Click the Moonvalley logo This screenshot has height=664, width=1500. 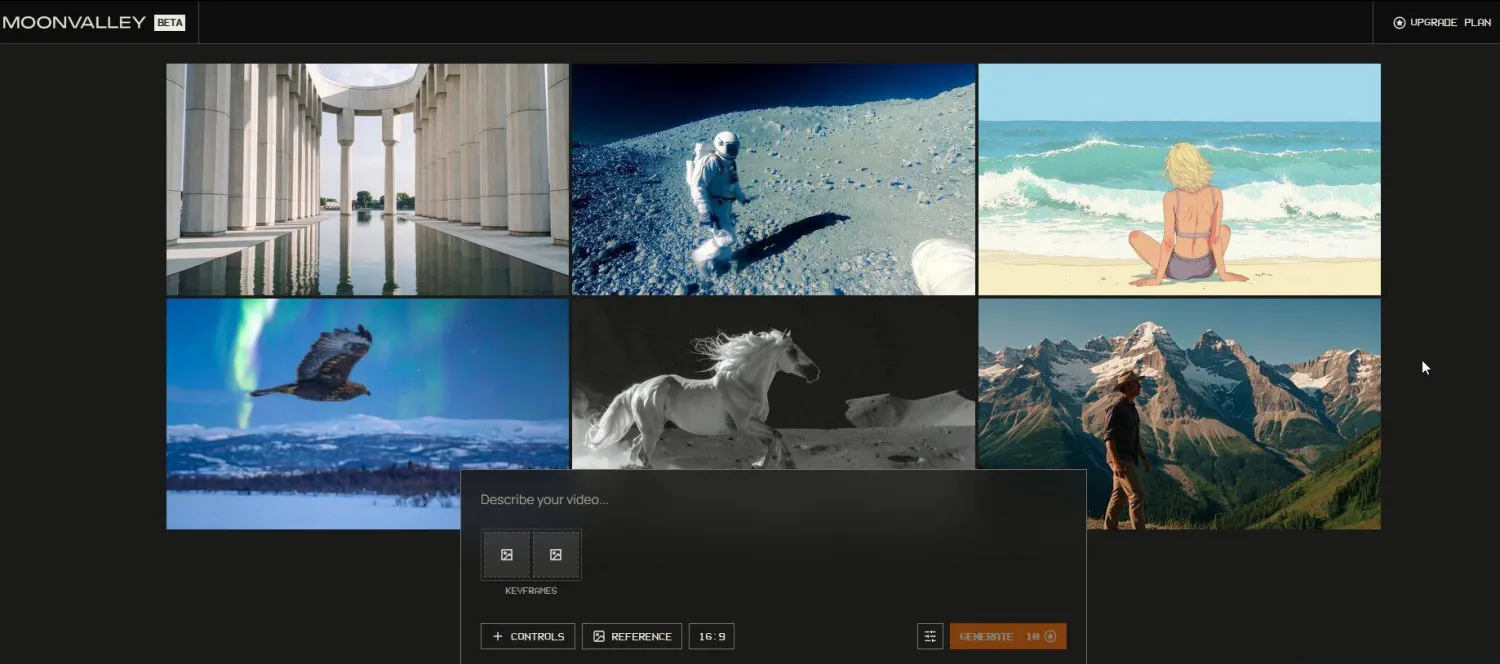(x=74, y=22)
